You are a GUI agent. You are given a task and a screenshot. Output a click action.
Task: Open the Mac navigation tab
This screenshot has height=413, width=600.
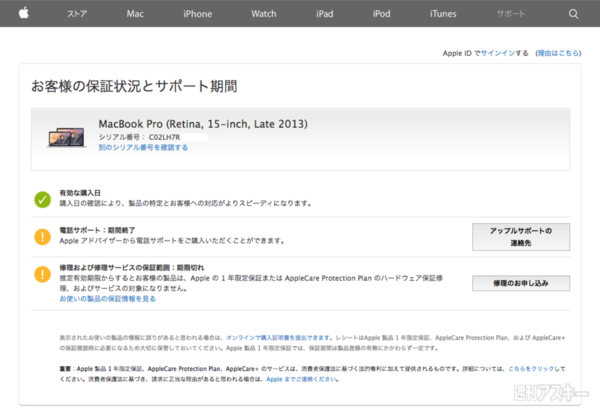point(135,14)
